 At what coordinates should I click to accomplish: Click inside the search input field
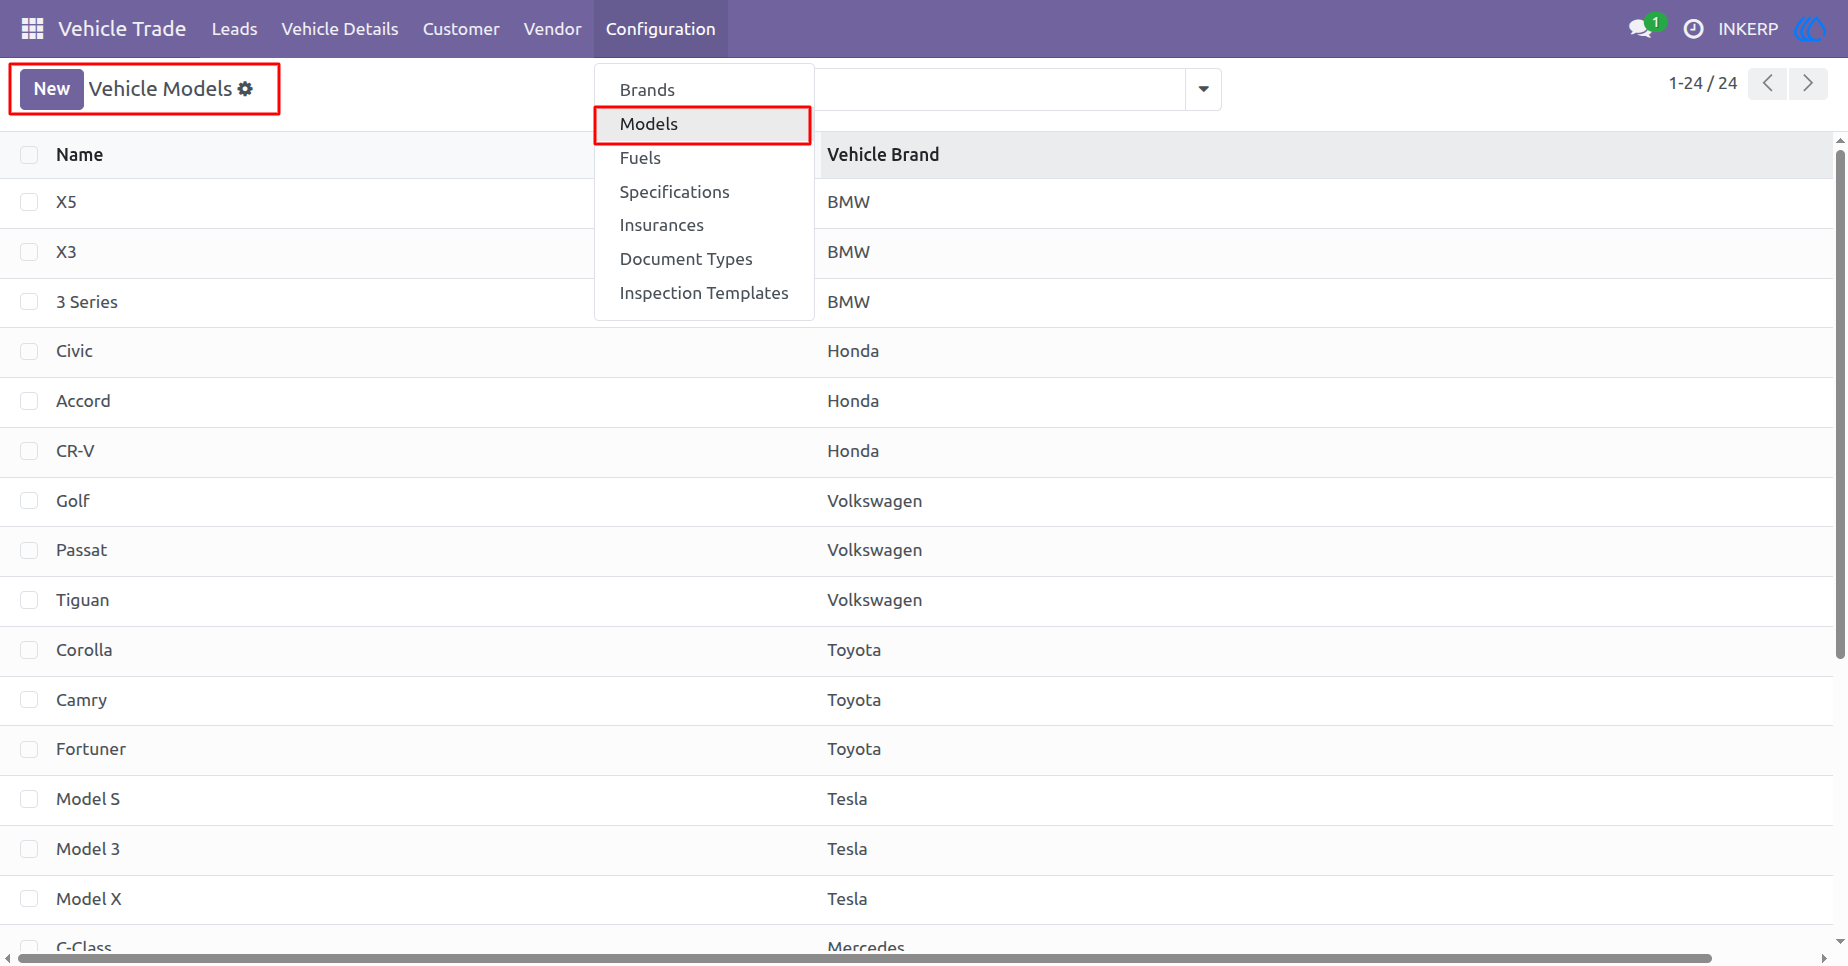1000,89
